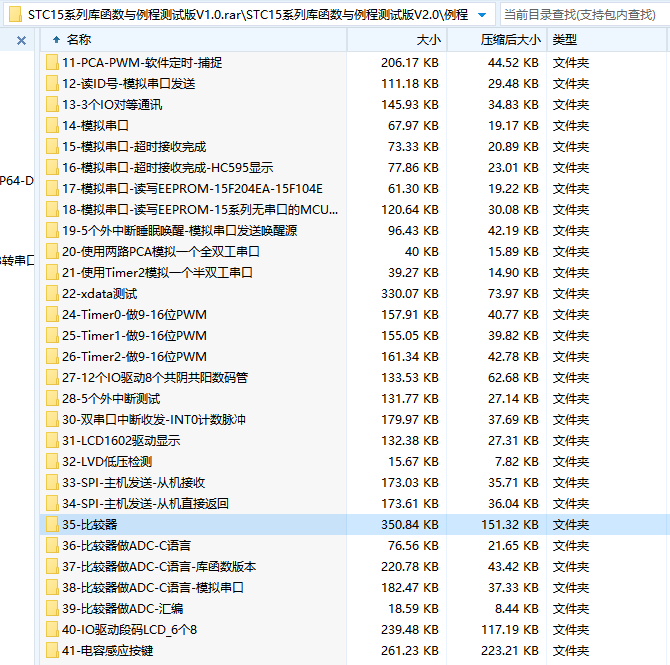Select folder name 41-电容感应按键

click(108, 650)
